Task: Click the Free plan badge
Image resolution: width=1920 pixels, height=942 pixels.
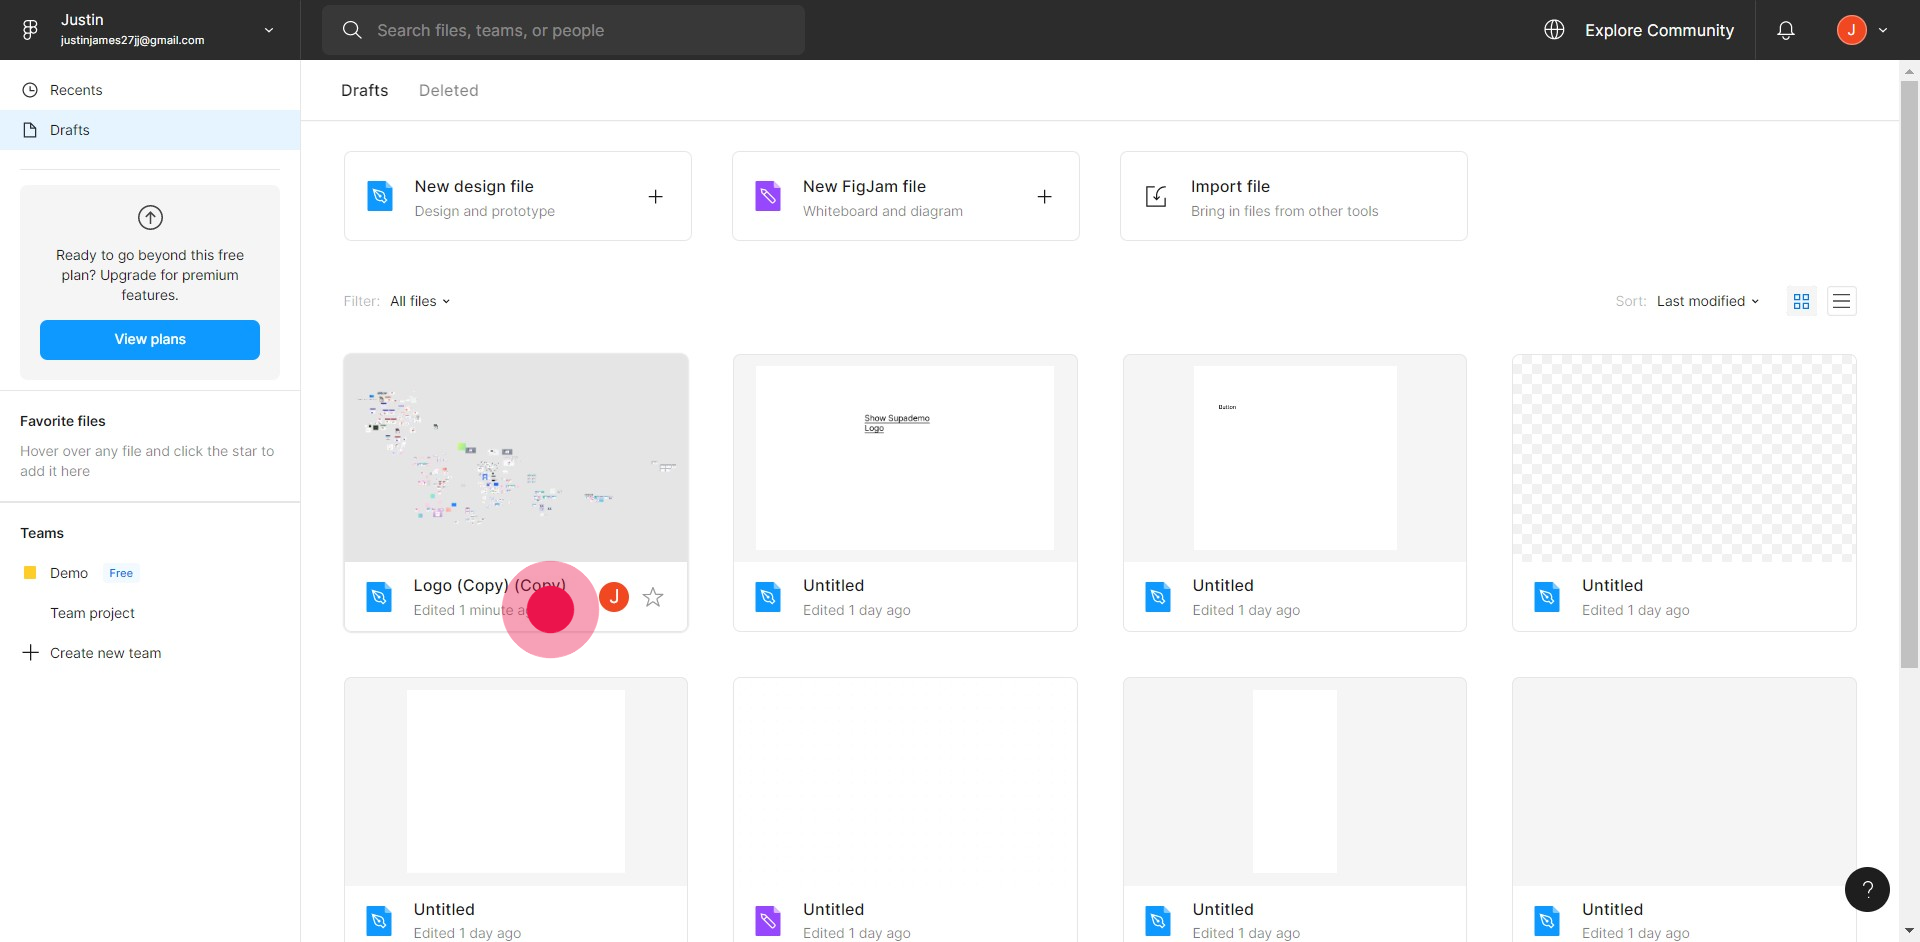Action: [x=121, y=573]
